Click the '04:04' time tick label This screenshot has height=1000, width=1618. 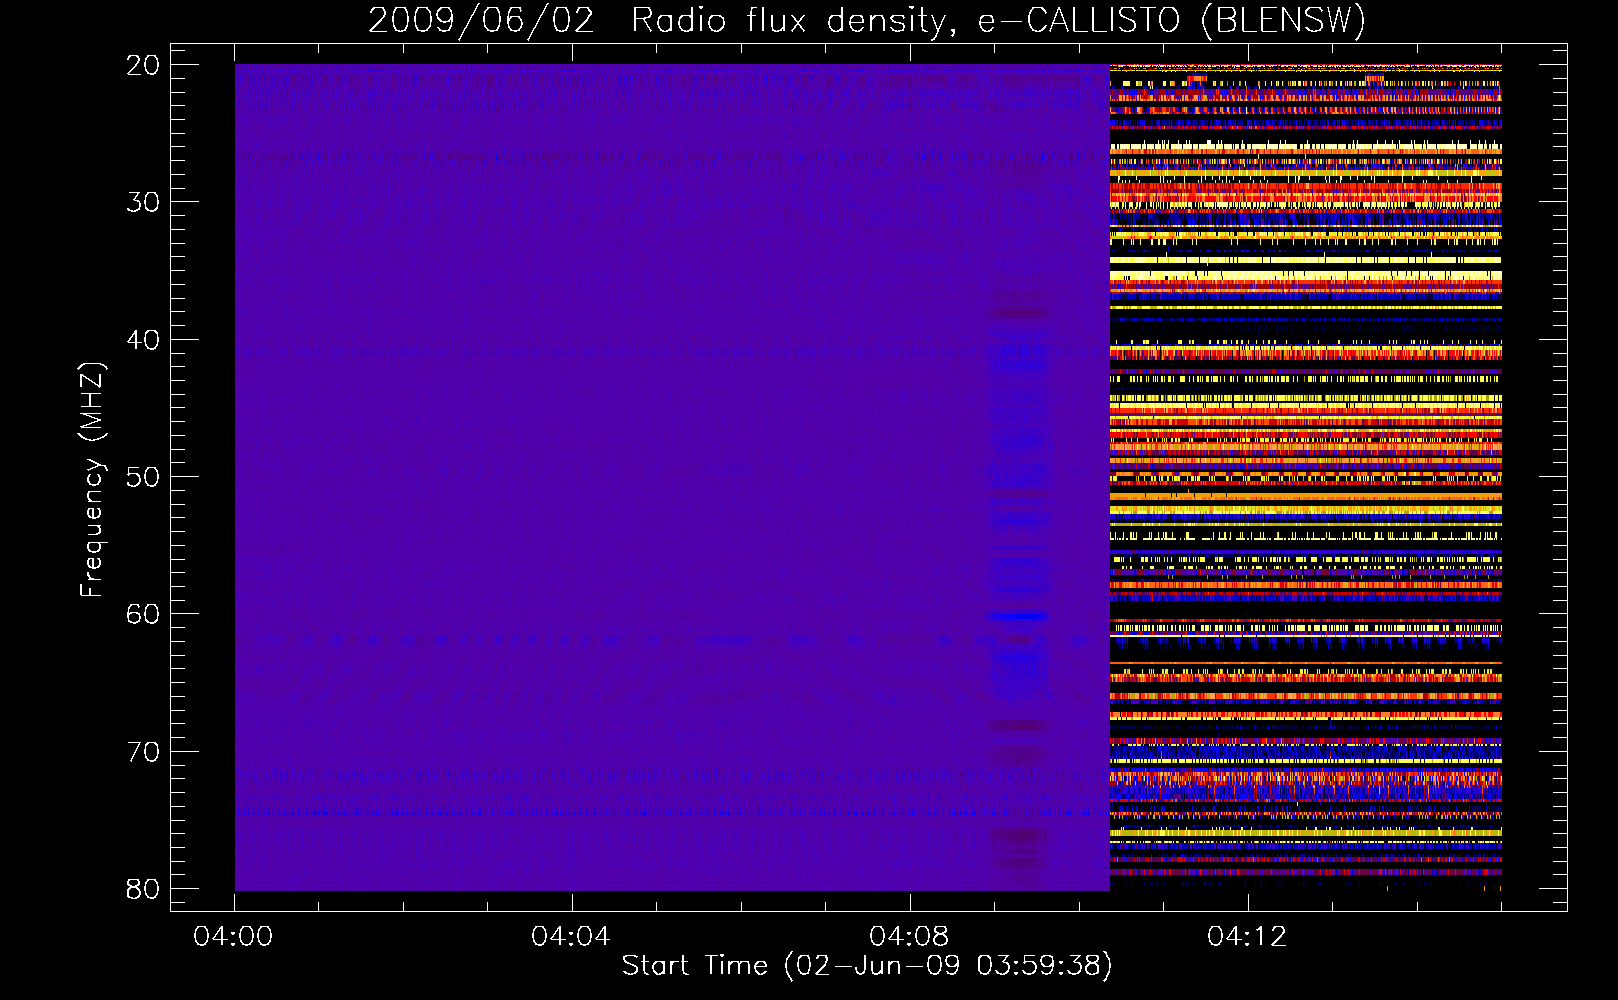(x=571, y=936)
